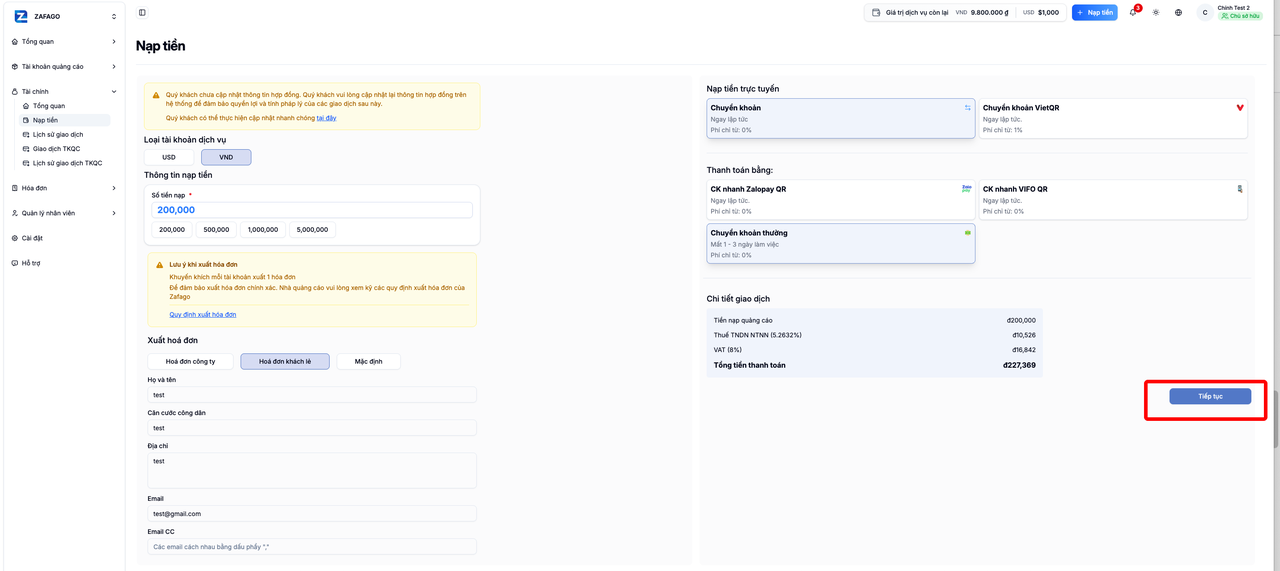1280x571 pixels.
Task: Collapse the sidebar with the panel toggle icon
Action: (142, 13)
